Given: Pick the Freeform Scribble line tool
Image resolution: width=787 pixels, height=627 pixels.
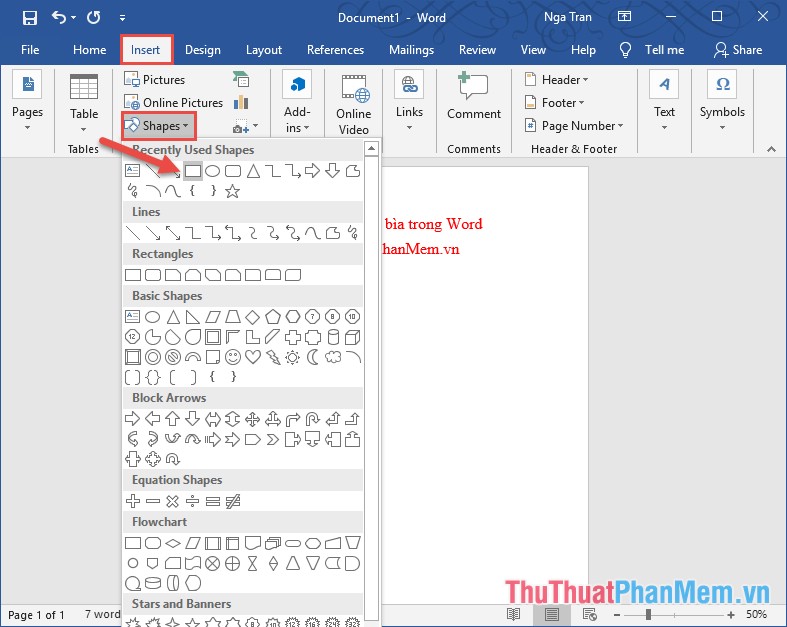Looking at the screenshot, I should click(x=353, y=232).
